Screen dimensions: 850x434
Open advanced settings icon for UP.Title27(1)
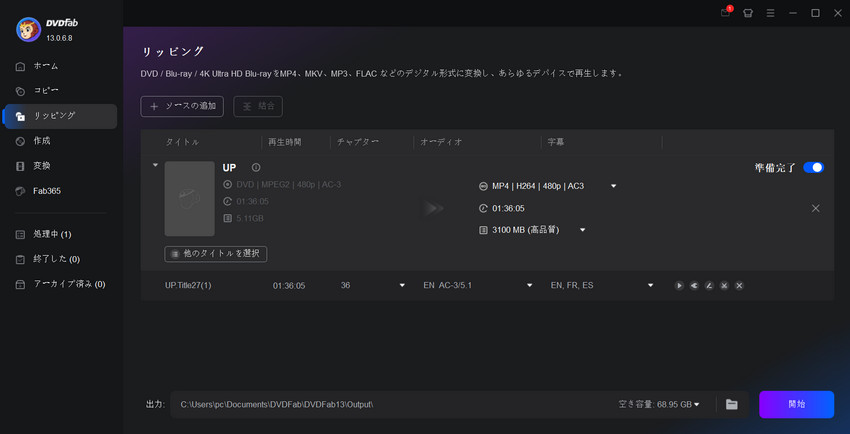pyautogui.click(x=694, y=286)
